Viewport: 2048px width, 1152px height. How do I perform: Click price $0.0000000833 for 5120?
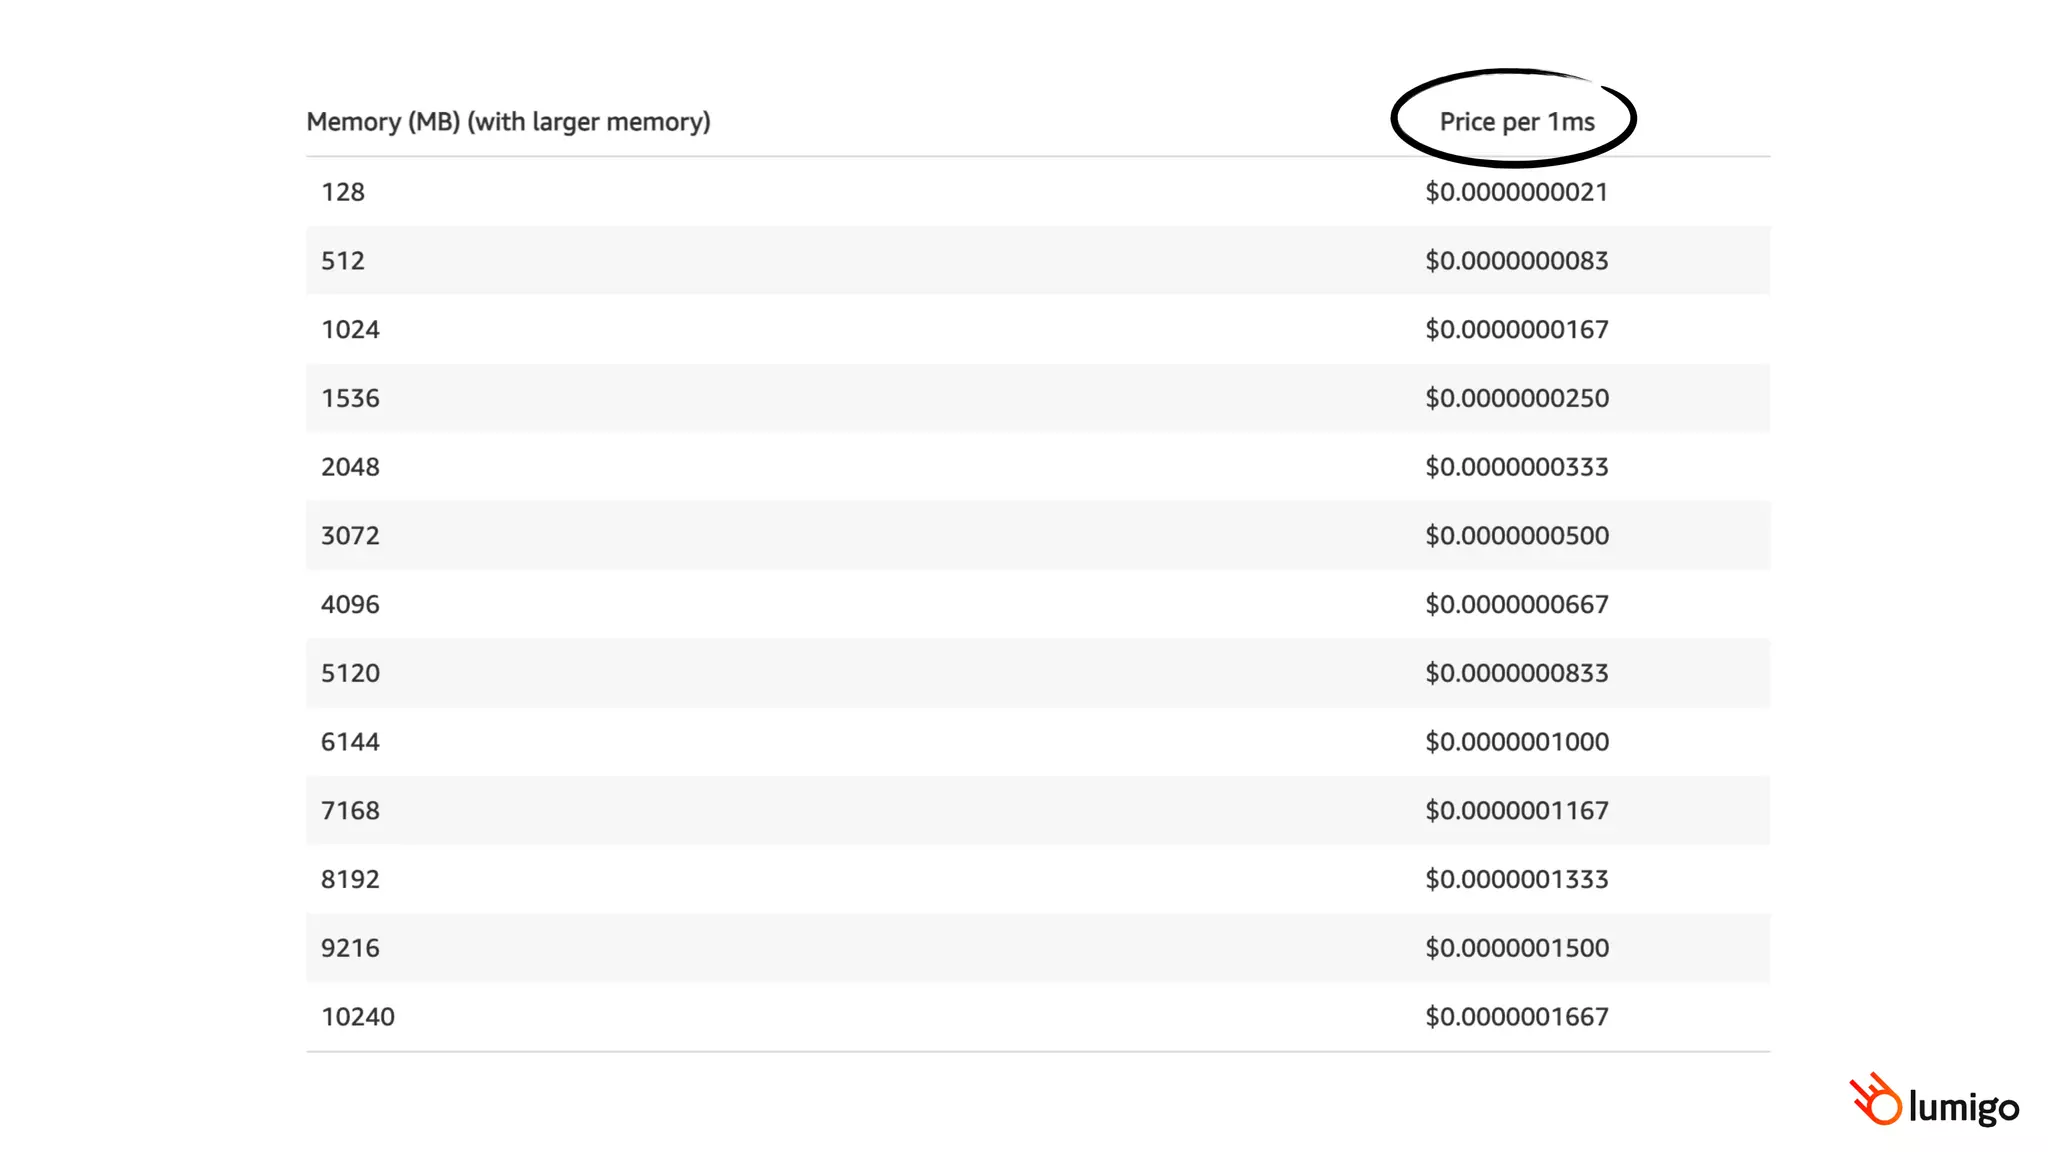pos(1516,673)
